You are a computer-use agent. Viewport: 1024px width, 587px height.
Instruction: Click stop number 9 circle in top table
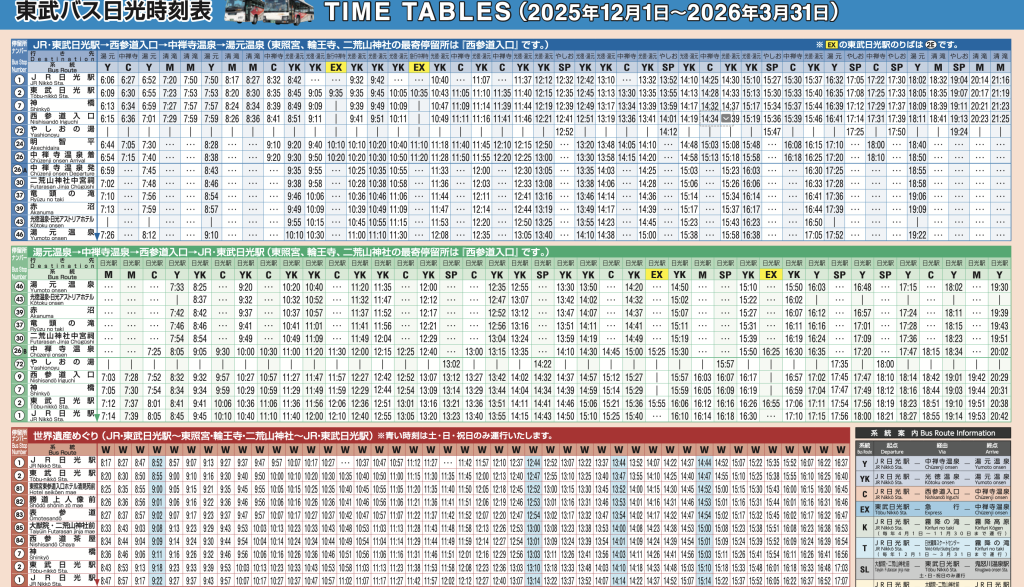coord(20,118)
